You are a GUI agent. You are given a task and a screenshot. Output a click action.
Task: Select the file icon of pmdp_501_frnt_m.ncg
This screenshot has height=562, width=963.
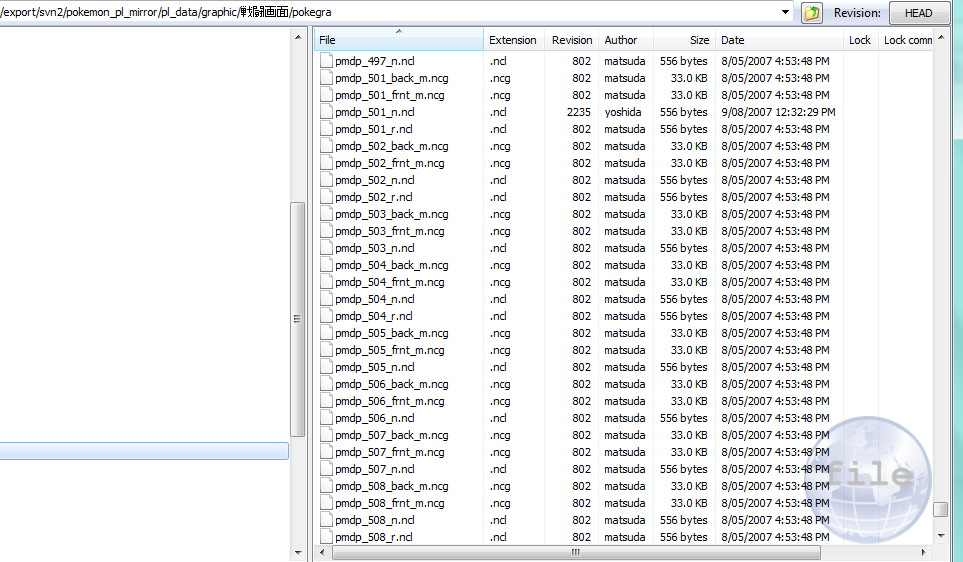326,95
